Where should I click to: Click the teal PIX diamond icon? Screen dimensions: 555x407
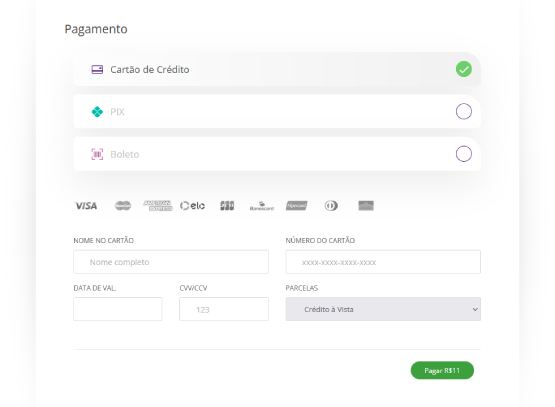coord(97,112)
